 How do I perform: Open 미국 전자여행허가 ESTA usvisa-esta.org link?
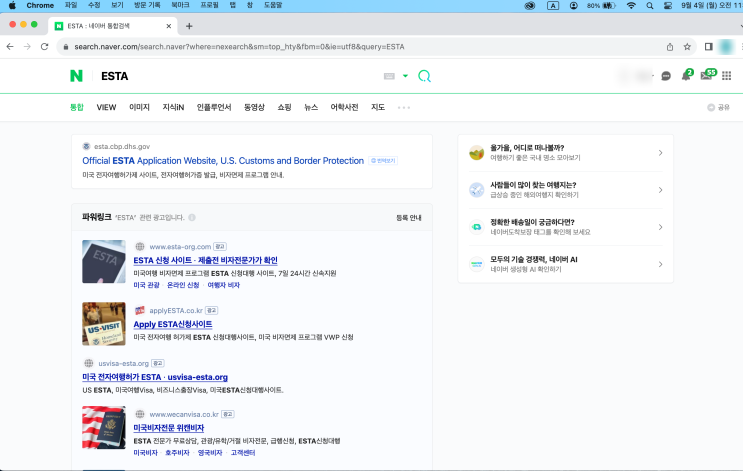(x=155, y=377)
